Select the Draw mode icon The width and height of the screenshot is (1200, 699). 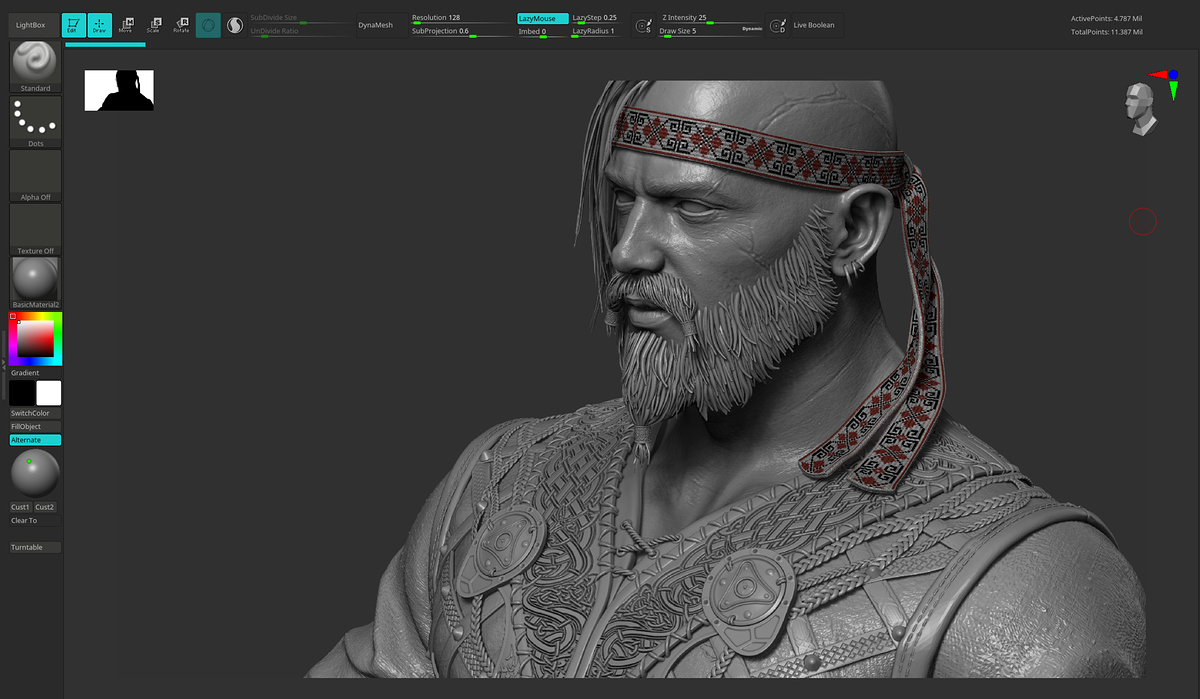100,25
